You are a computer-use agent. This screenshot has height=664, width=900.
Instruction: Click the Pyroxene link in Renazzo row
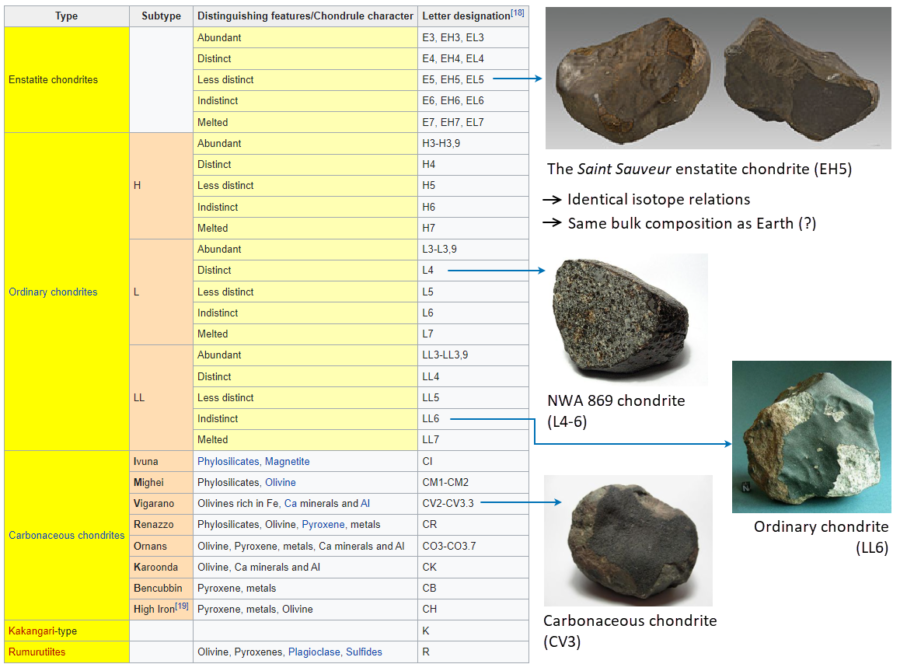point(323,524)
